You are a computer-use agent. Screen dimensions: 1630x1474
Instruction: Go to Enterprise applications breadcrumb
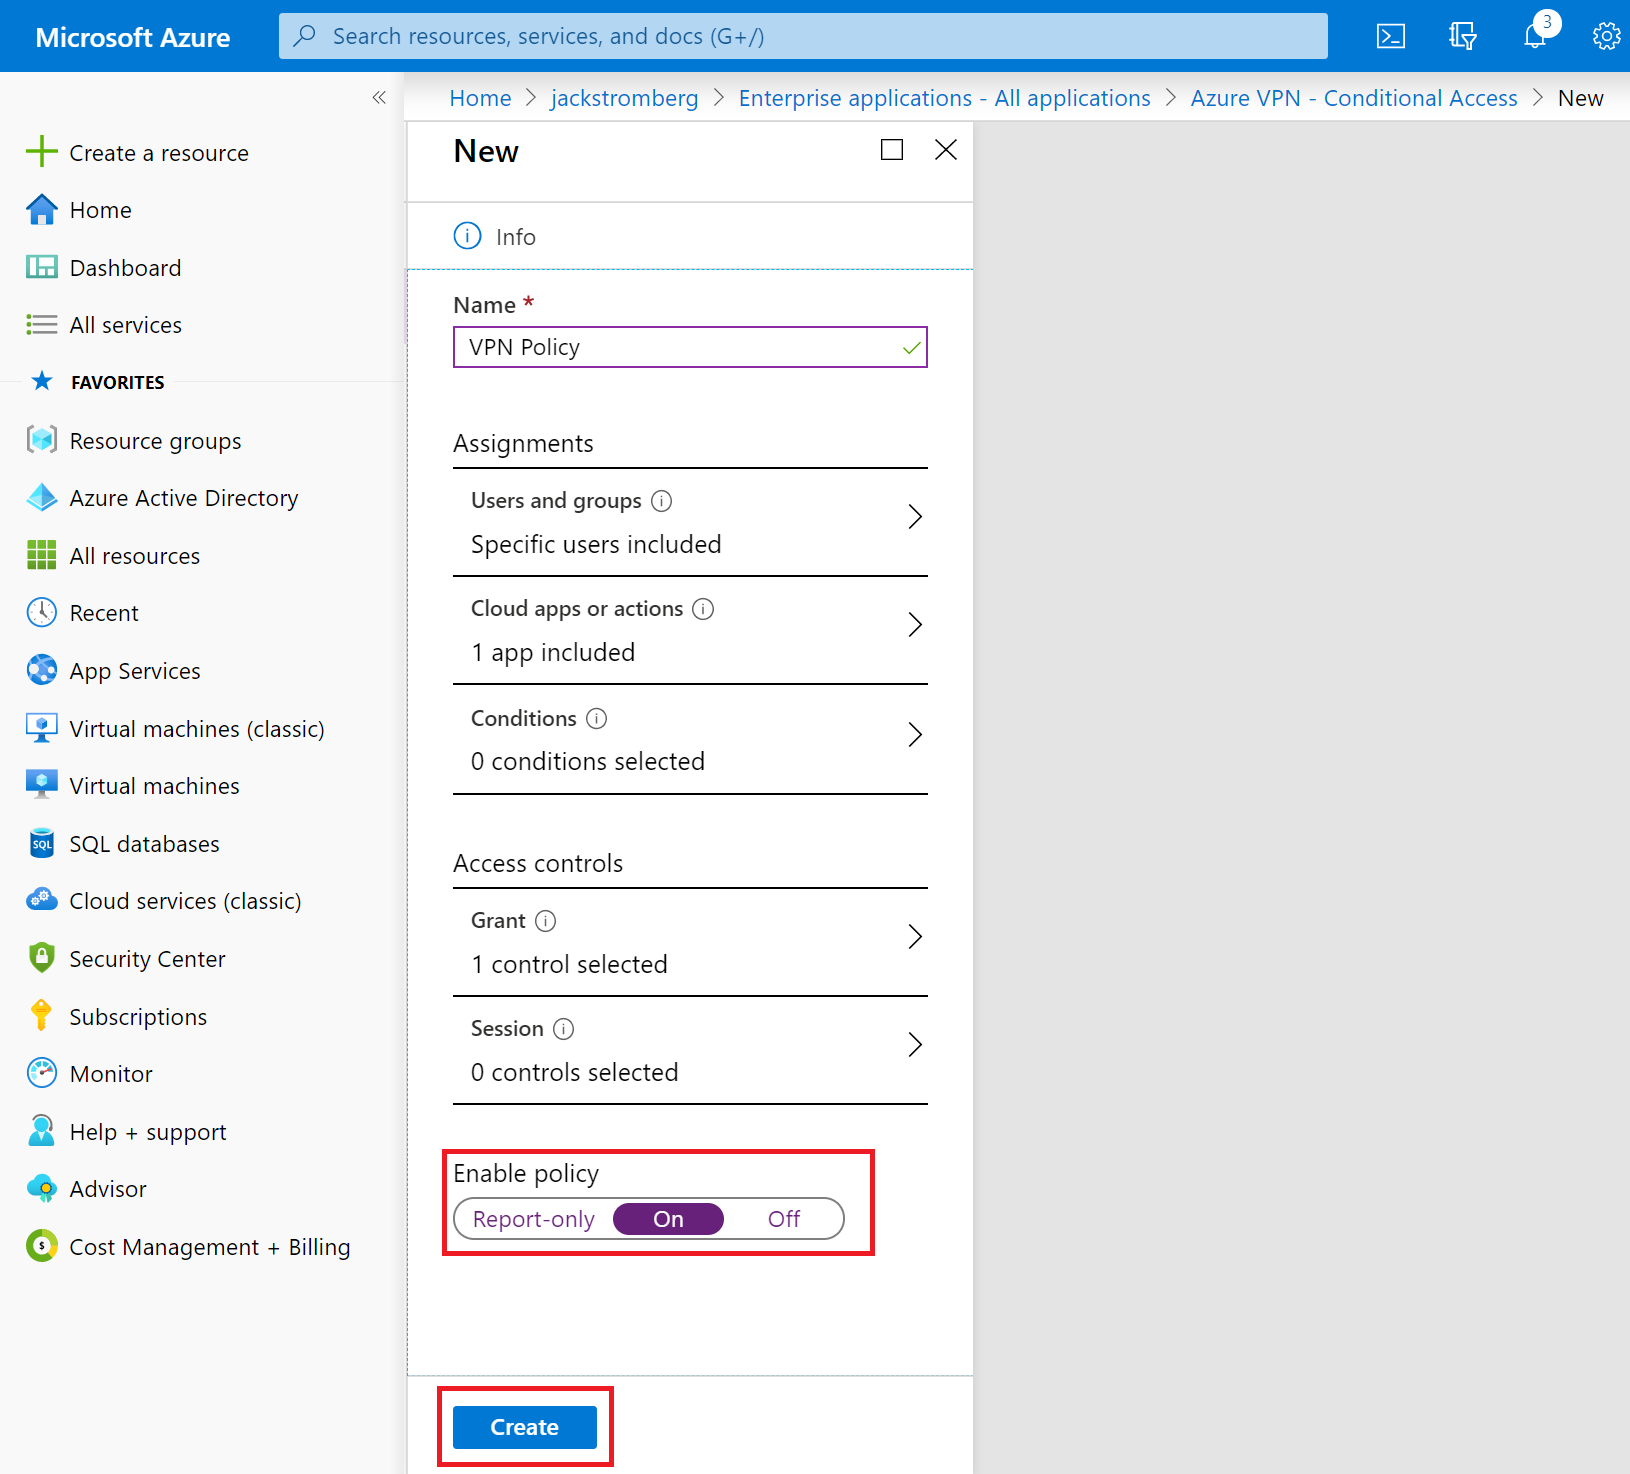pyautogui.click(x=944, y=98)
